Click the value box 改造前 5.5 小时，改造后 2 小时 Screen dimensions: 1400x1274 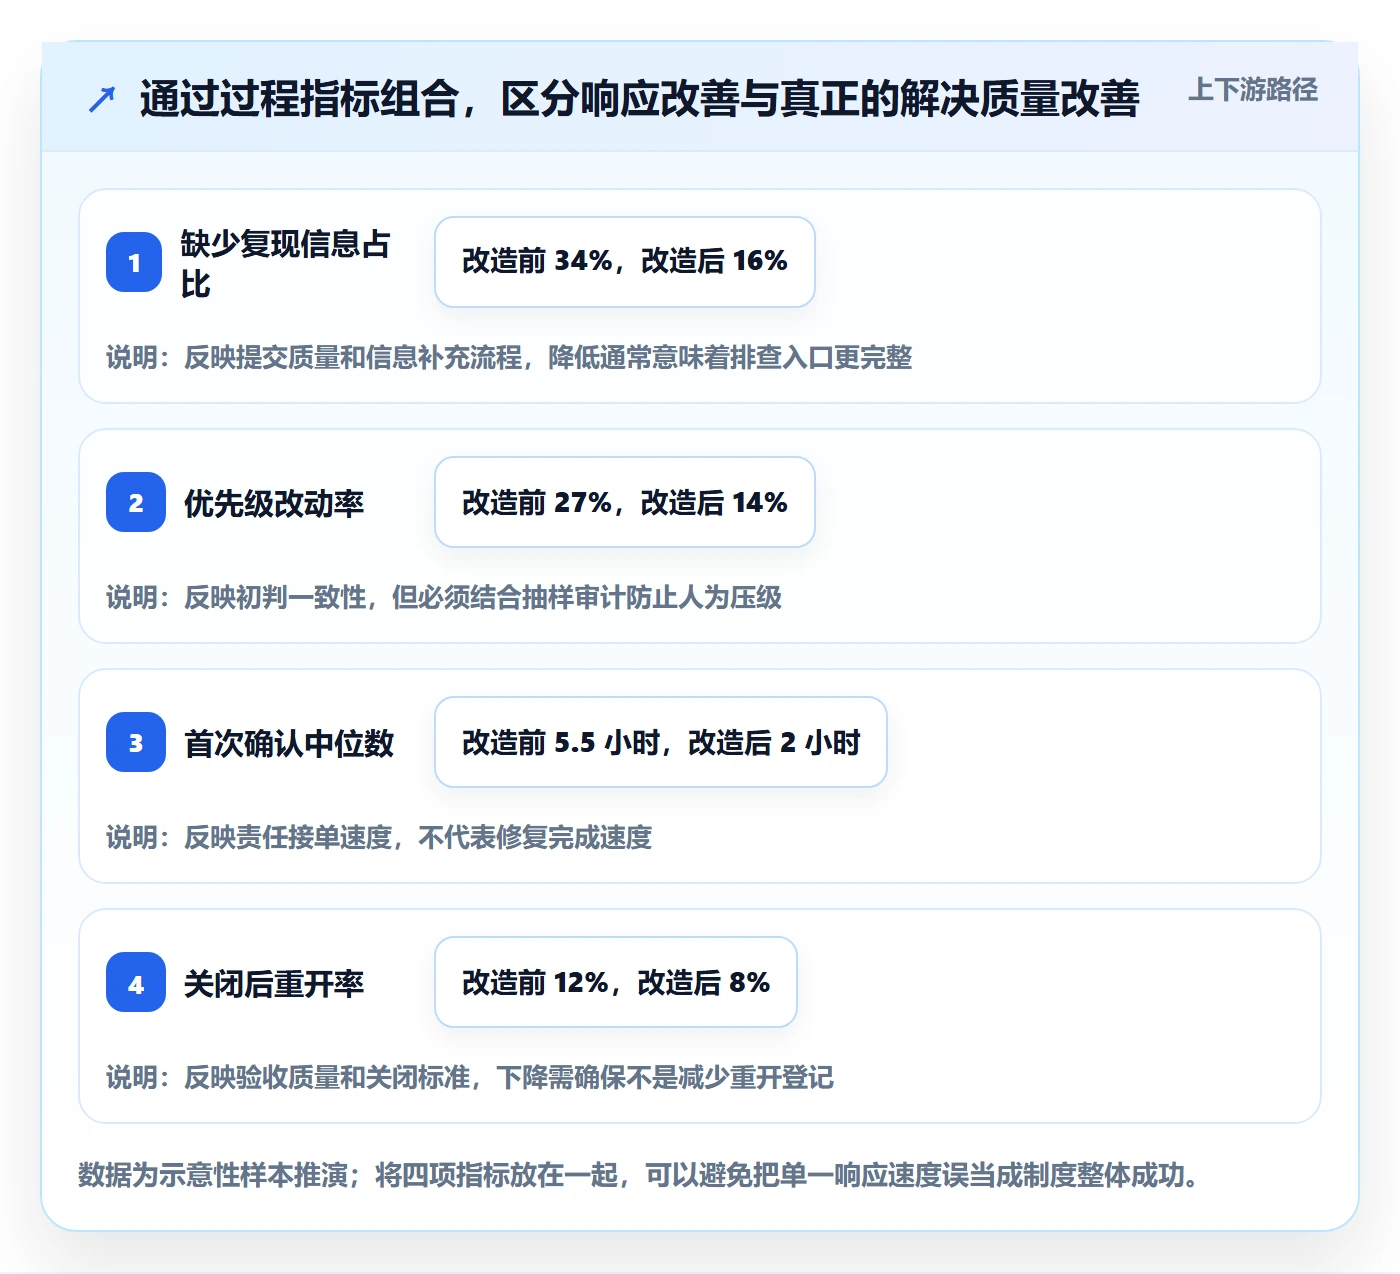661,742
